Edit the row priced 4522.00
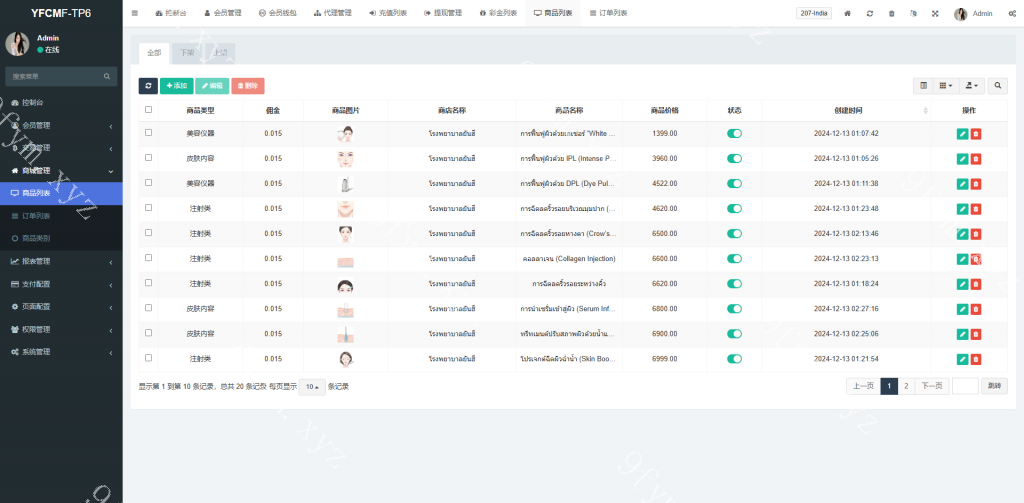Viewport: 1024px width, 503px height. tap(962, 184)
